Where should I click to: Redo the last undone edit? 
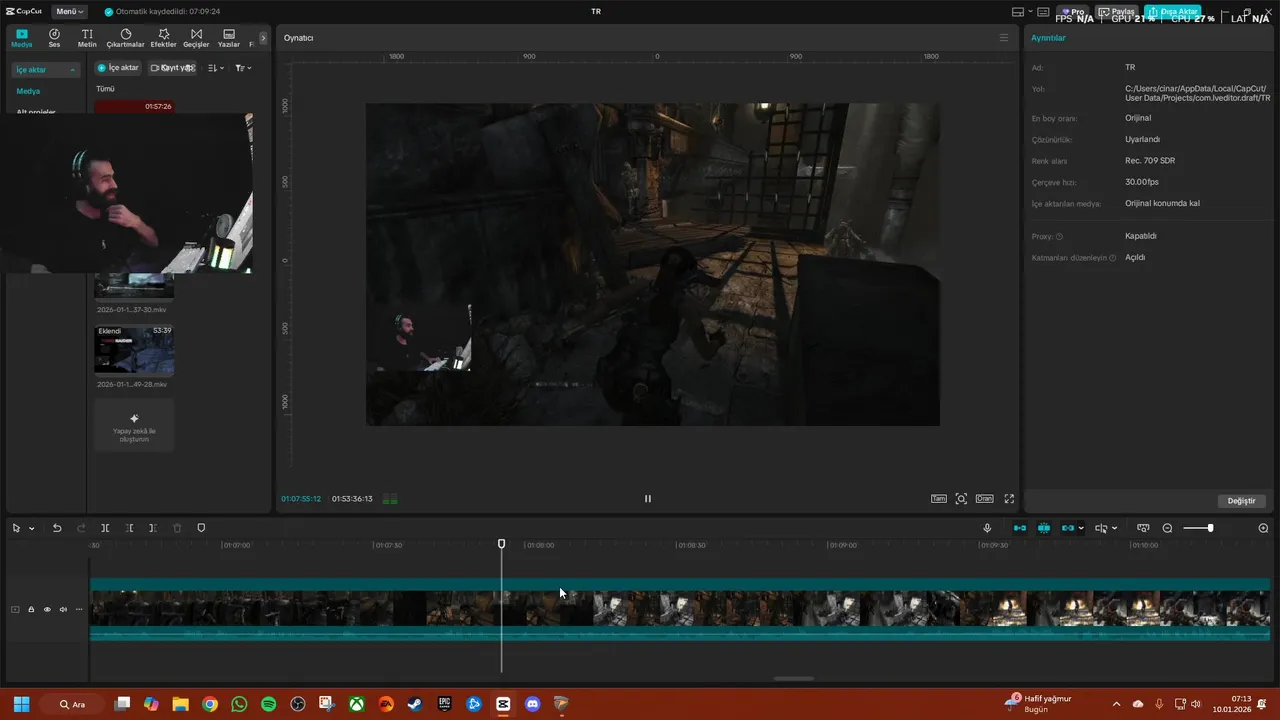81,528
